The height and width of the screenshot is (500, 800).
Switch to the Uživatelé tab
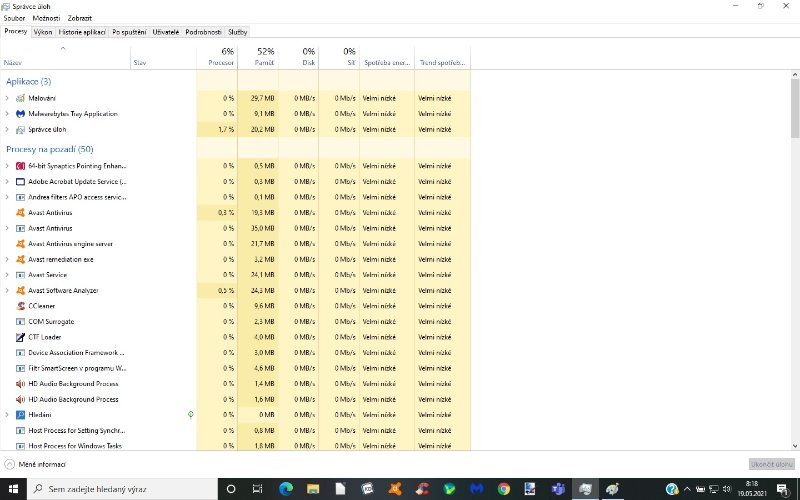(166, 32)
